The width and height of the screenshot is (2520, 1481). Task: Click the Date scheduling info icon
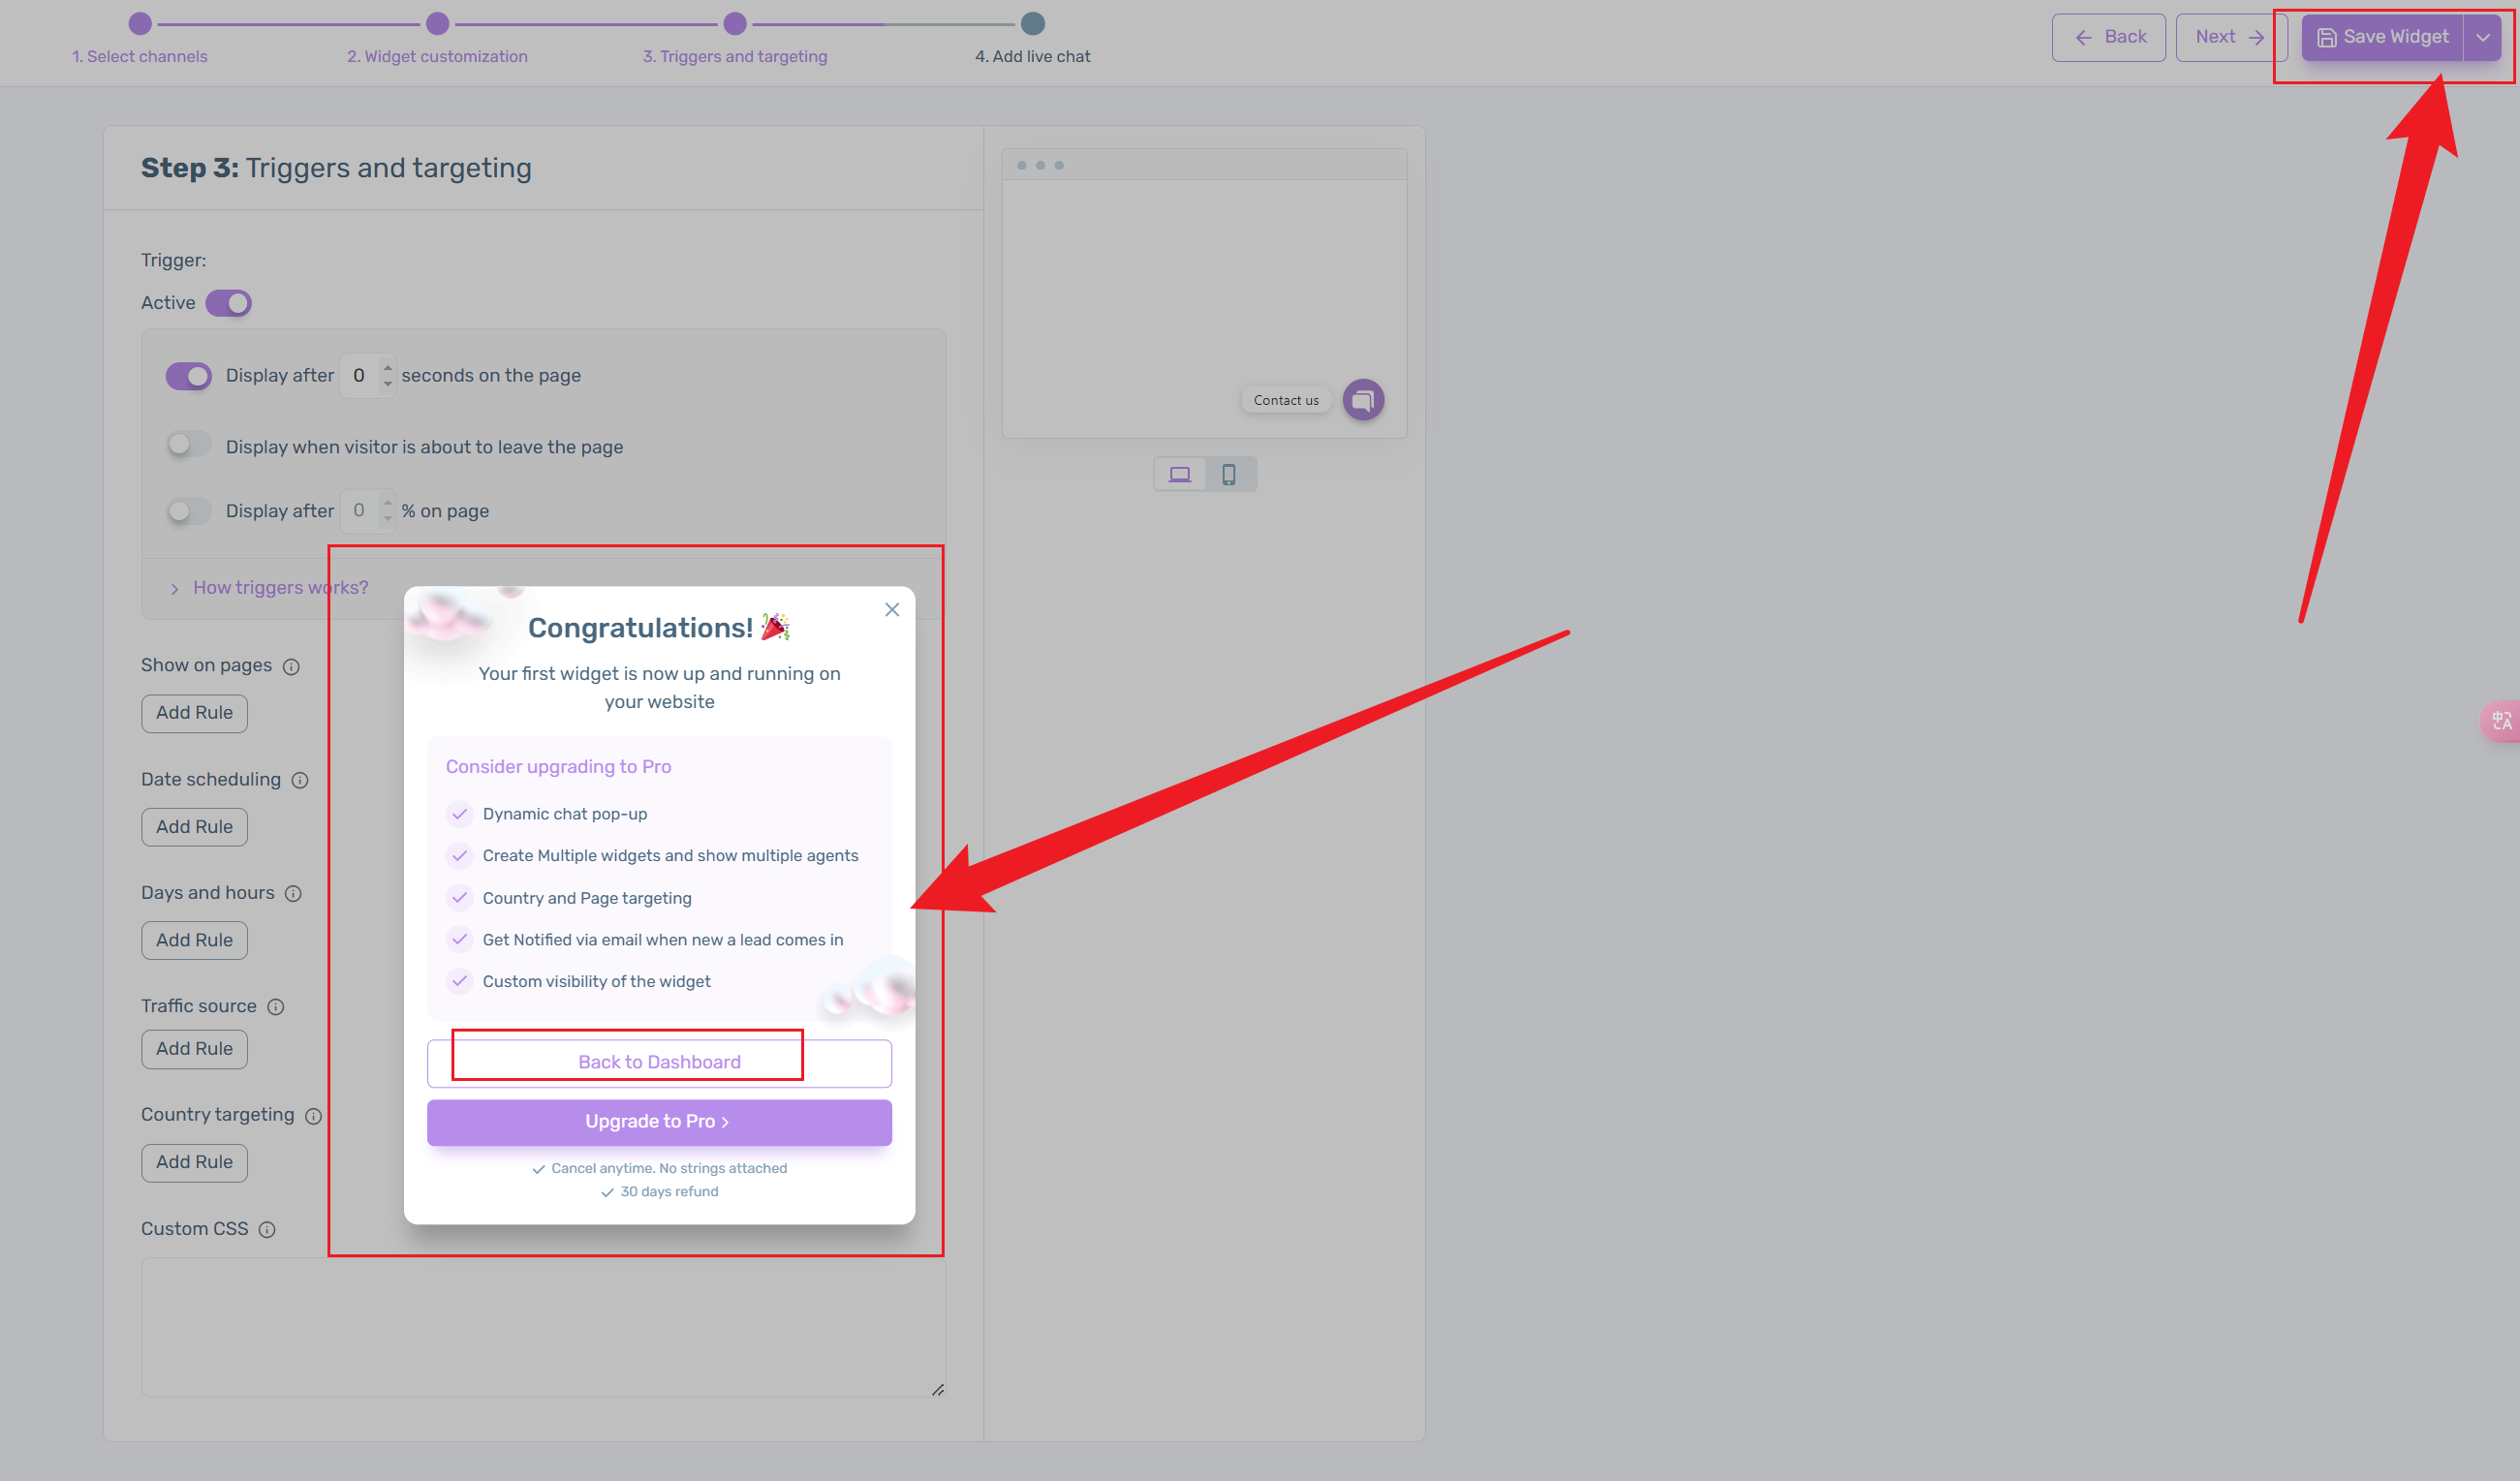point(301,781)
